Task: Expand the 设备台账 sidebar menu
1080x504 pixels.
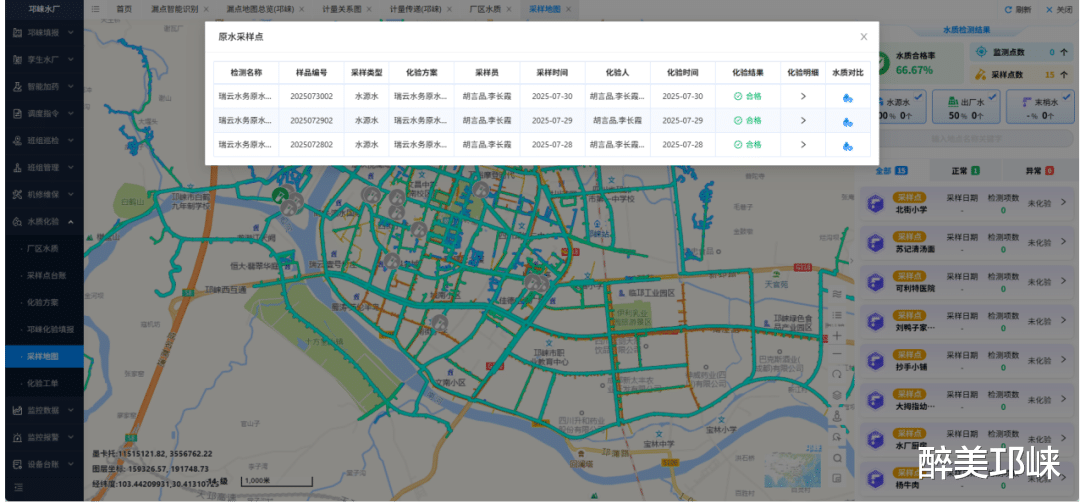Action: pos(44,464)
